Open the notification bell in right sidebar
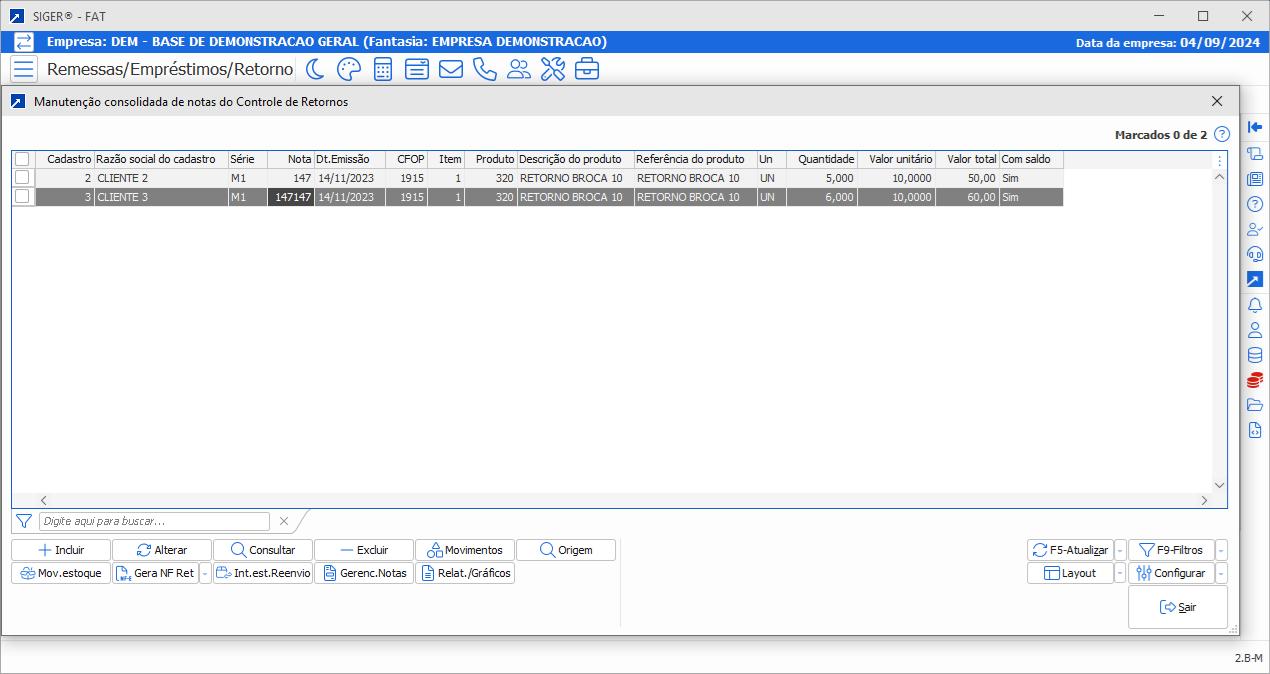The height and width of the screenshot is (674, 1270). (1255, 305)
